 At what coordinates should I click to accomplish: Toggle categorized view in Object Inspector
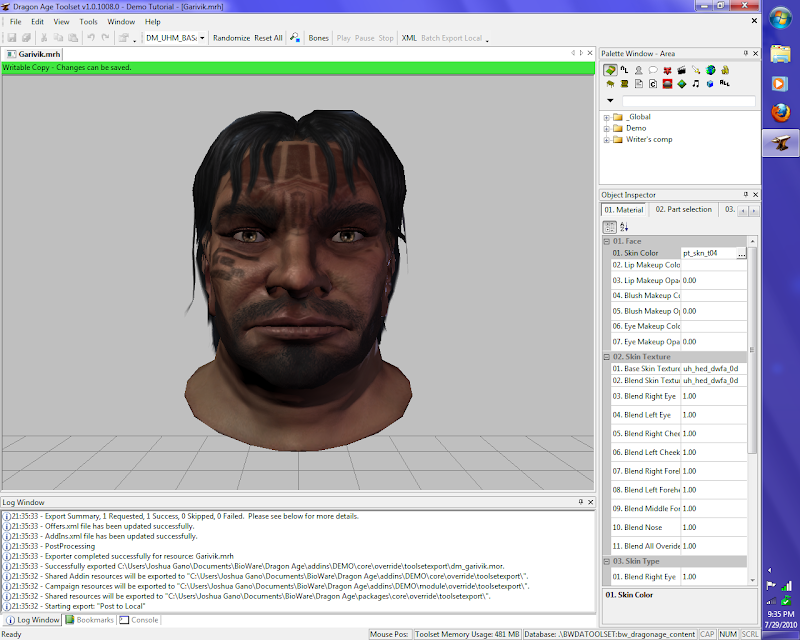pyautogui.click(x=609, y=228)
